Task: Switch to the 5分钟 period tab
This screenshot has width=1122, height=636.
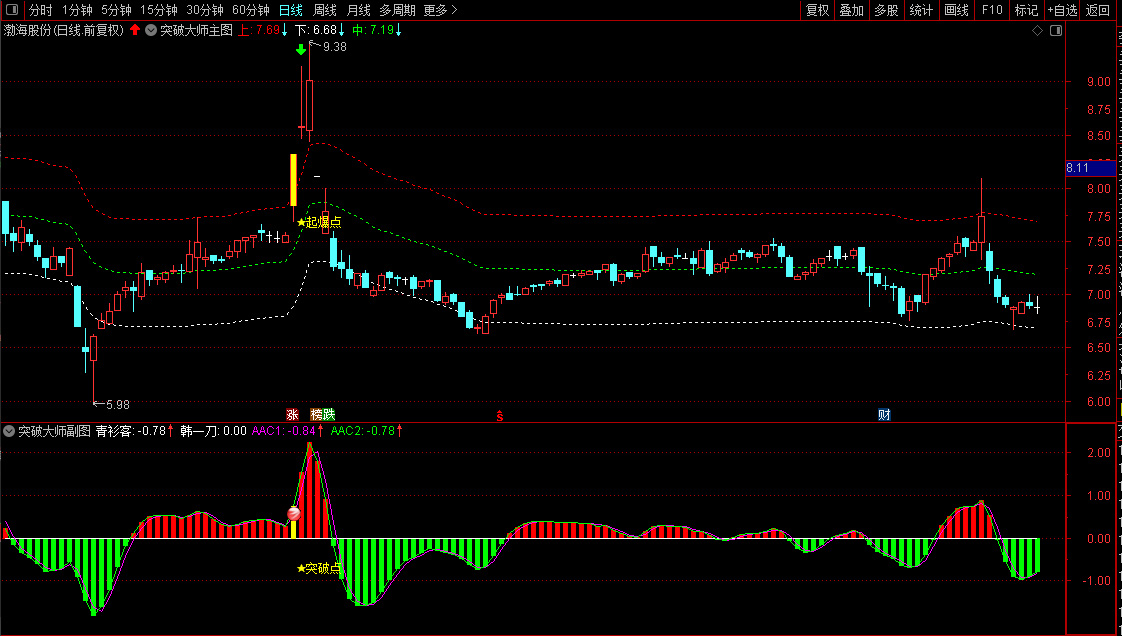Action: [x=116, y=10]
